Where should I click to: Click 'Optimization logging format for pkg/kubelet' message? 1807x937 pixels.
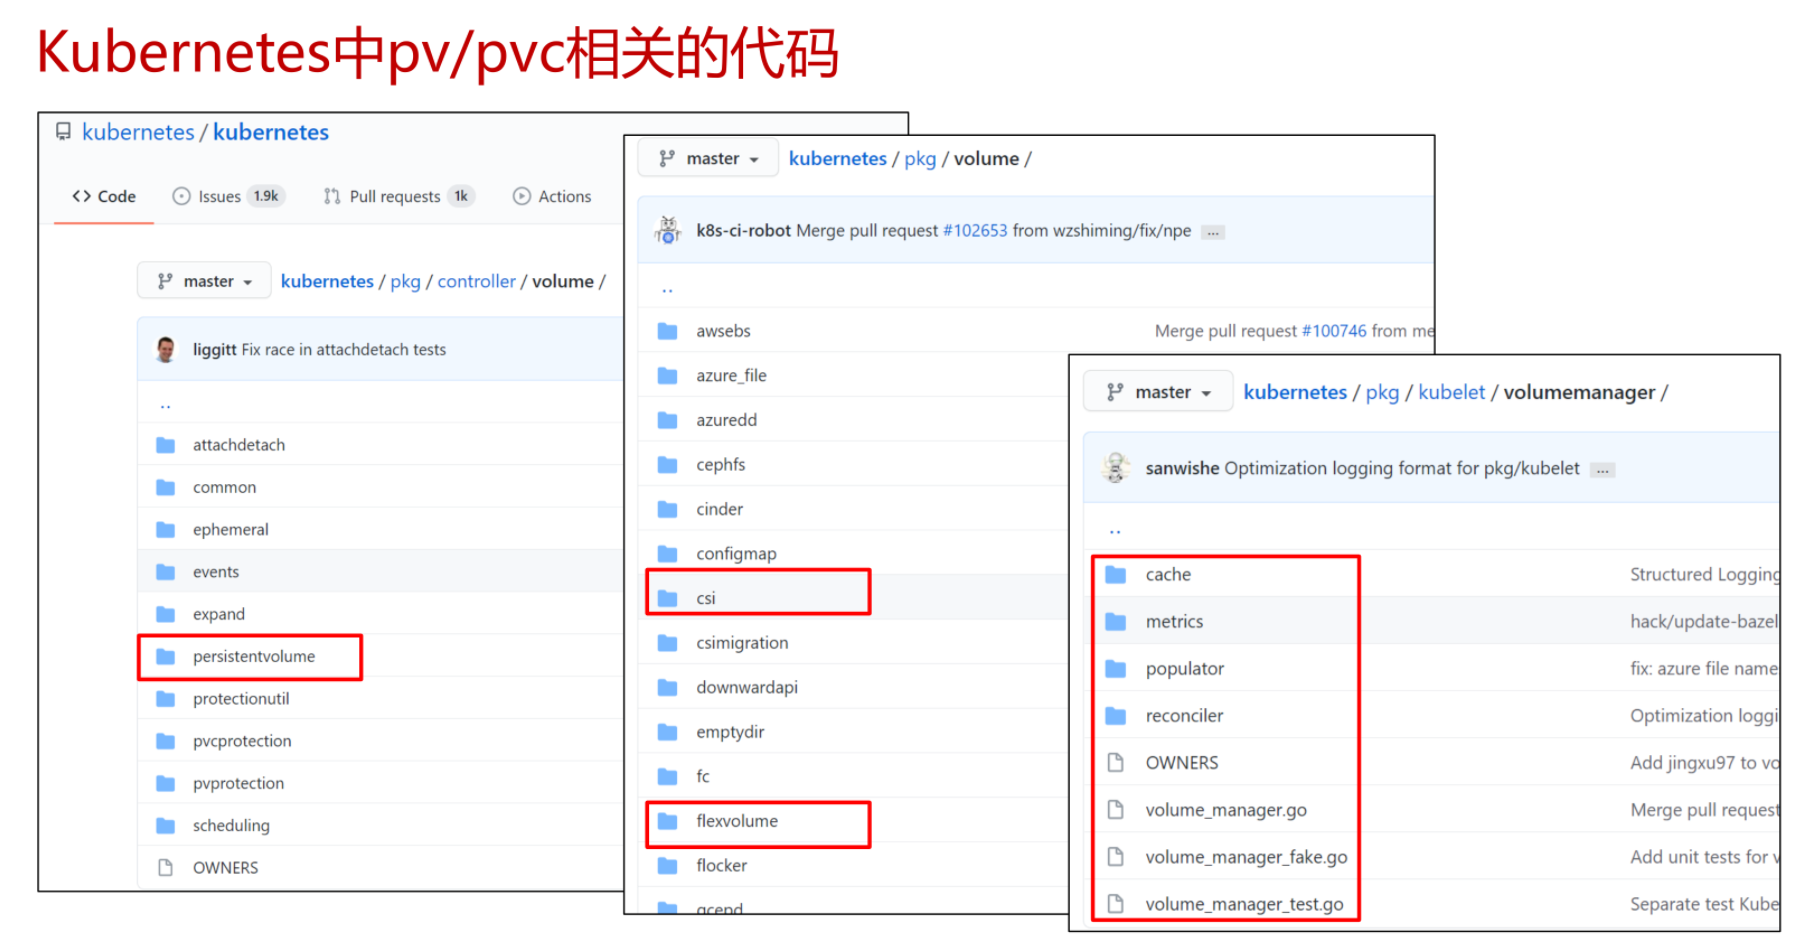coord(1402,468)
